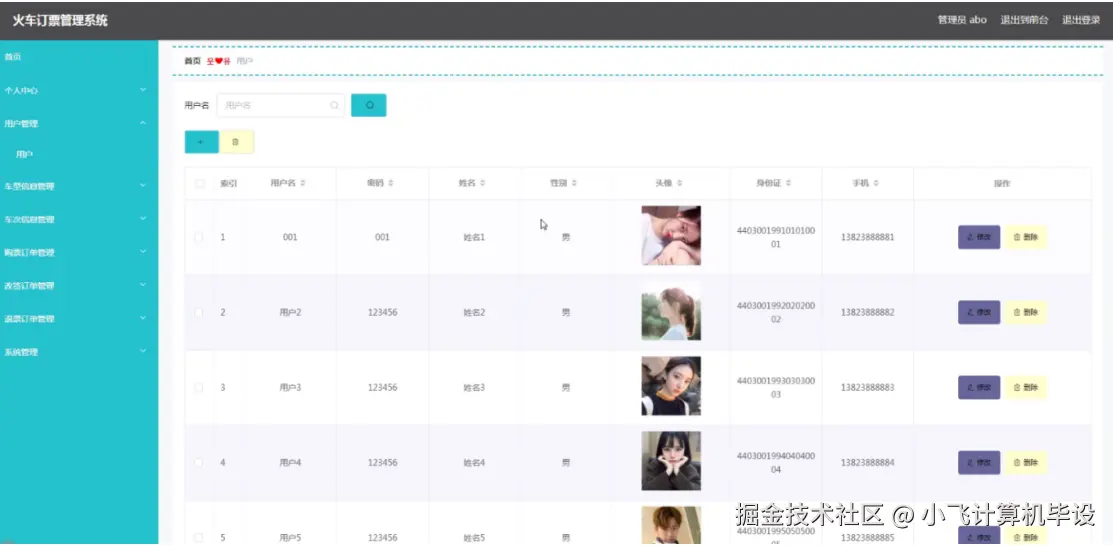Viewport: 1113px width, 546px height.
Task: Open the avatar thumbnail of 用户3
Action: click(x=671, y=386)
